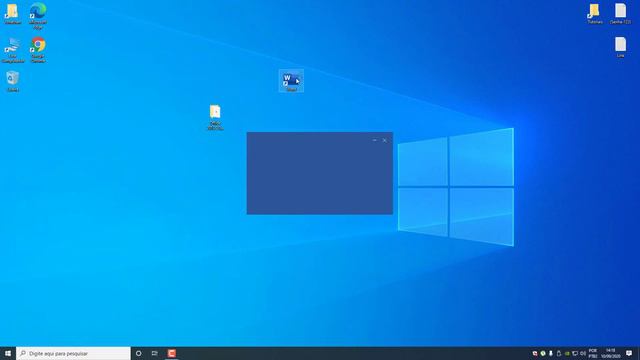Click the taskbar search box

pyautogui.click(x=73, y=353)
